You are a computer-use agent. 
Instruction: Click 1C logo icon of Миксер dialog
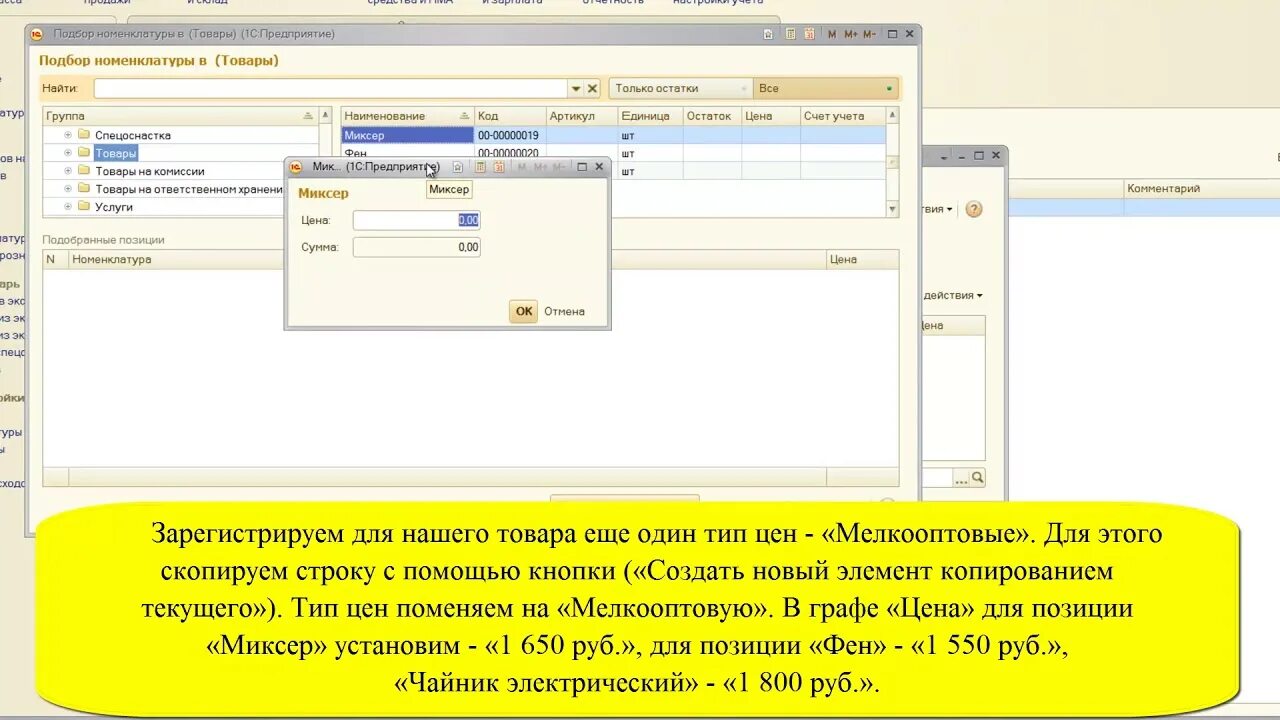pyautogui.click(x=296, y=167)
